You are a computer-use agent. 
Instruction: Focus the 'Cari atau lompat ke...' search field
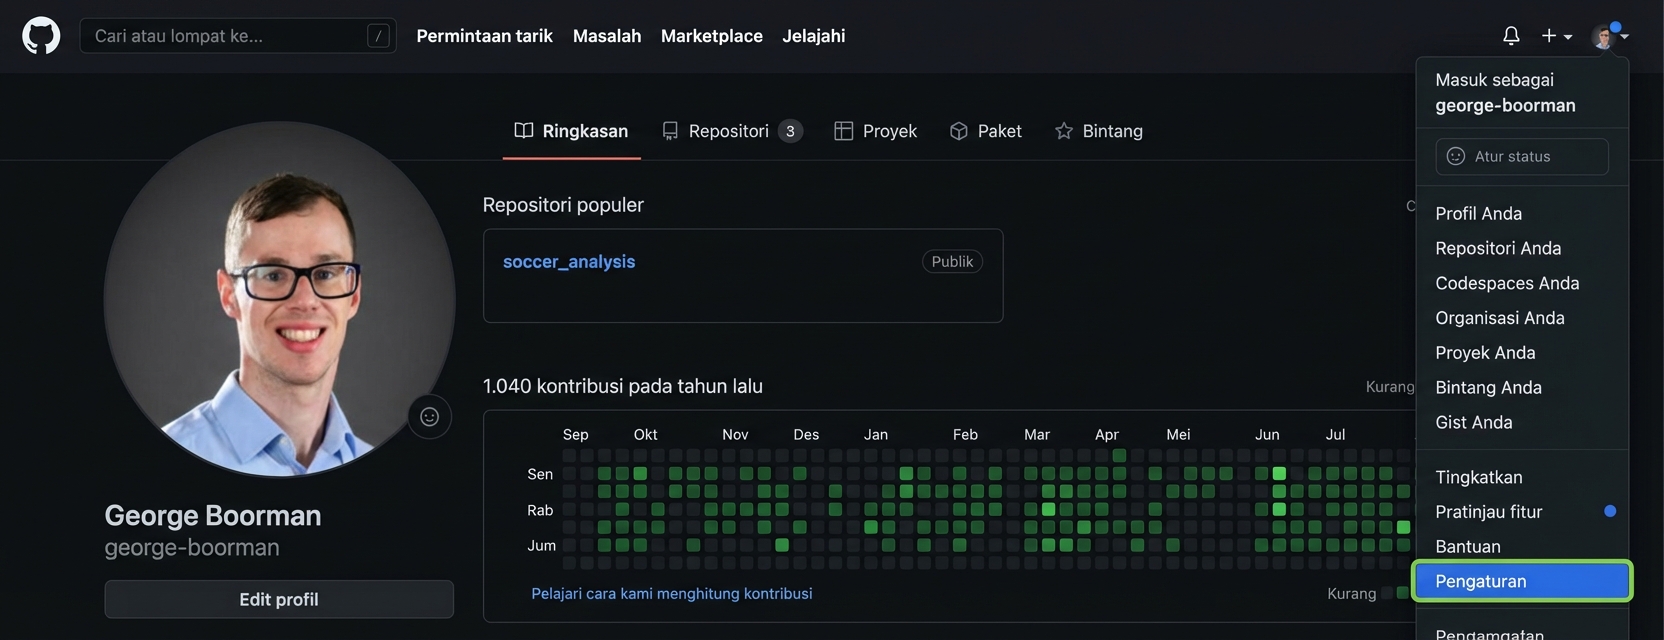pos(238,36)
